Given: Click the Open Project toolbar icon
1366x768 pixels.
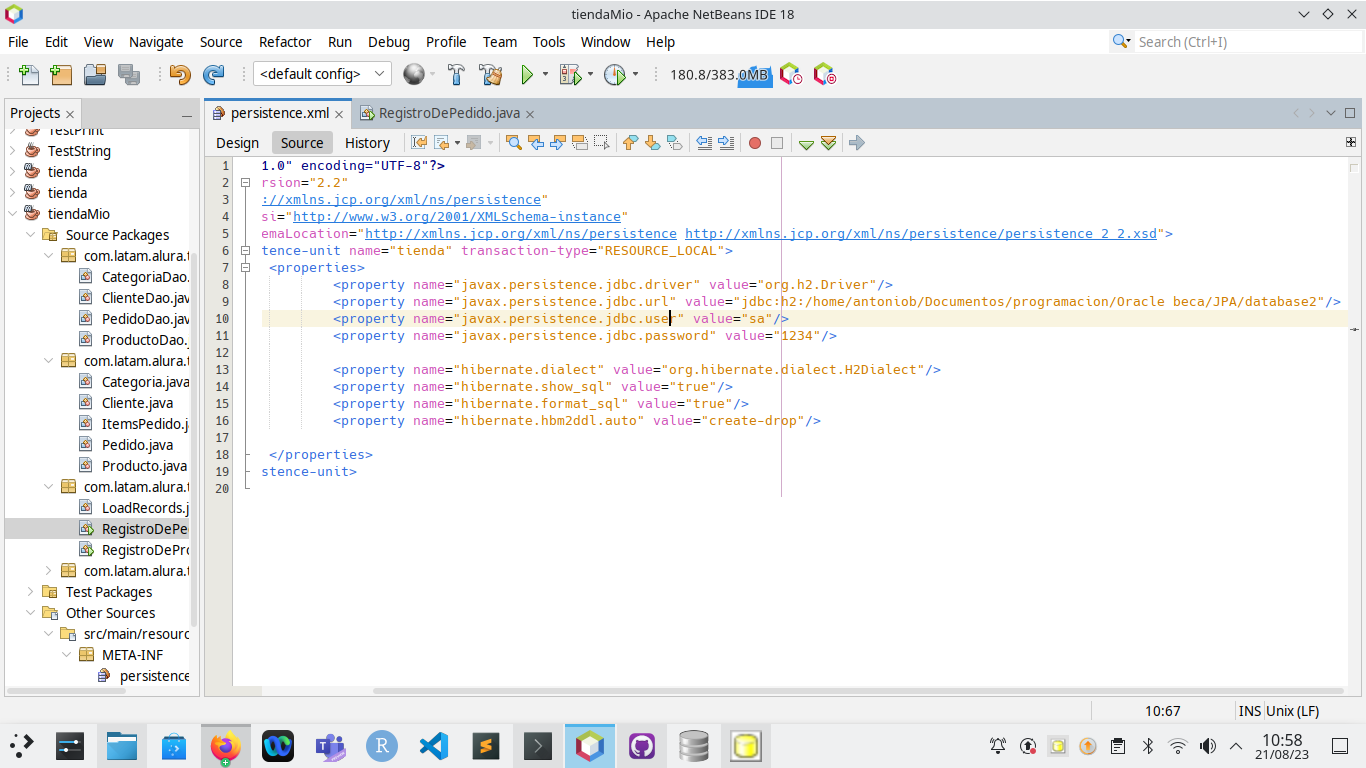Looking at the screenshot, I should pos(95,74).
